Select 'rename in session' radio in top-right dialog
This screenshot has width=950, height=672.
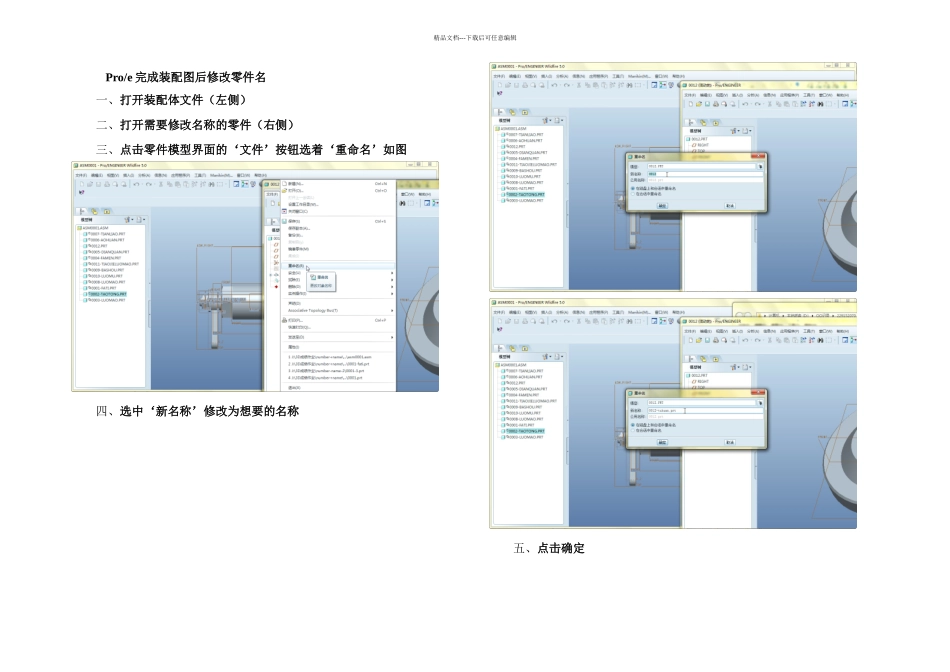point(633,194)
